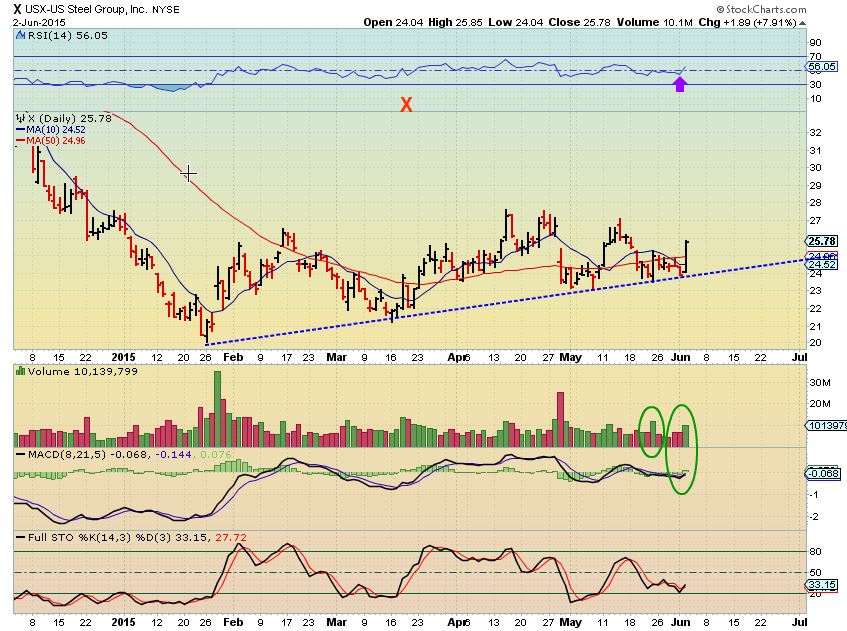Click the -0.068 MACD tag on right axis
Screen dimensions: 847x631
click(x=823, y=474)
